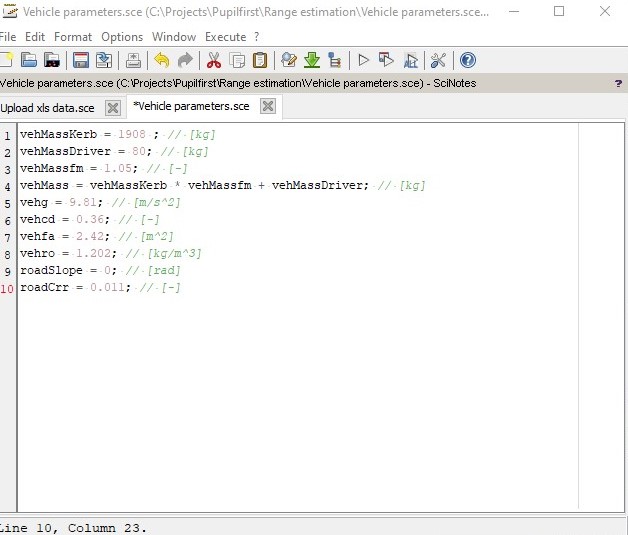
Task: Click Save and Execute icon
Action: point(386,60)
